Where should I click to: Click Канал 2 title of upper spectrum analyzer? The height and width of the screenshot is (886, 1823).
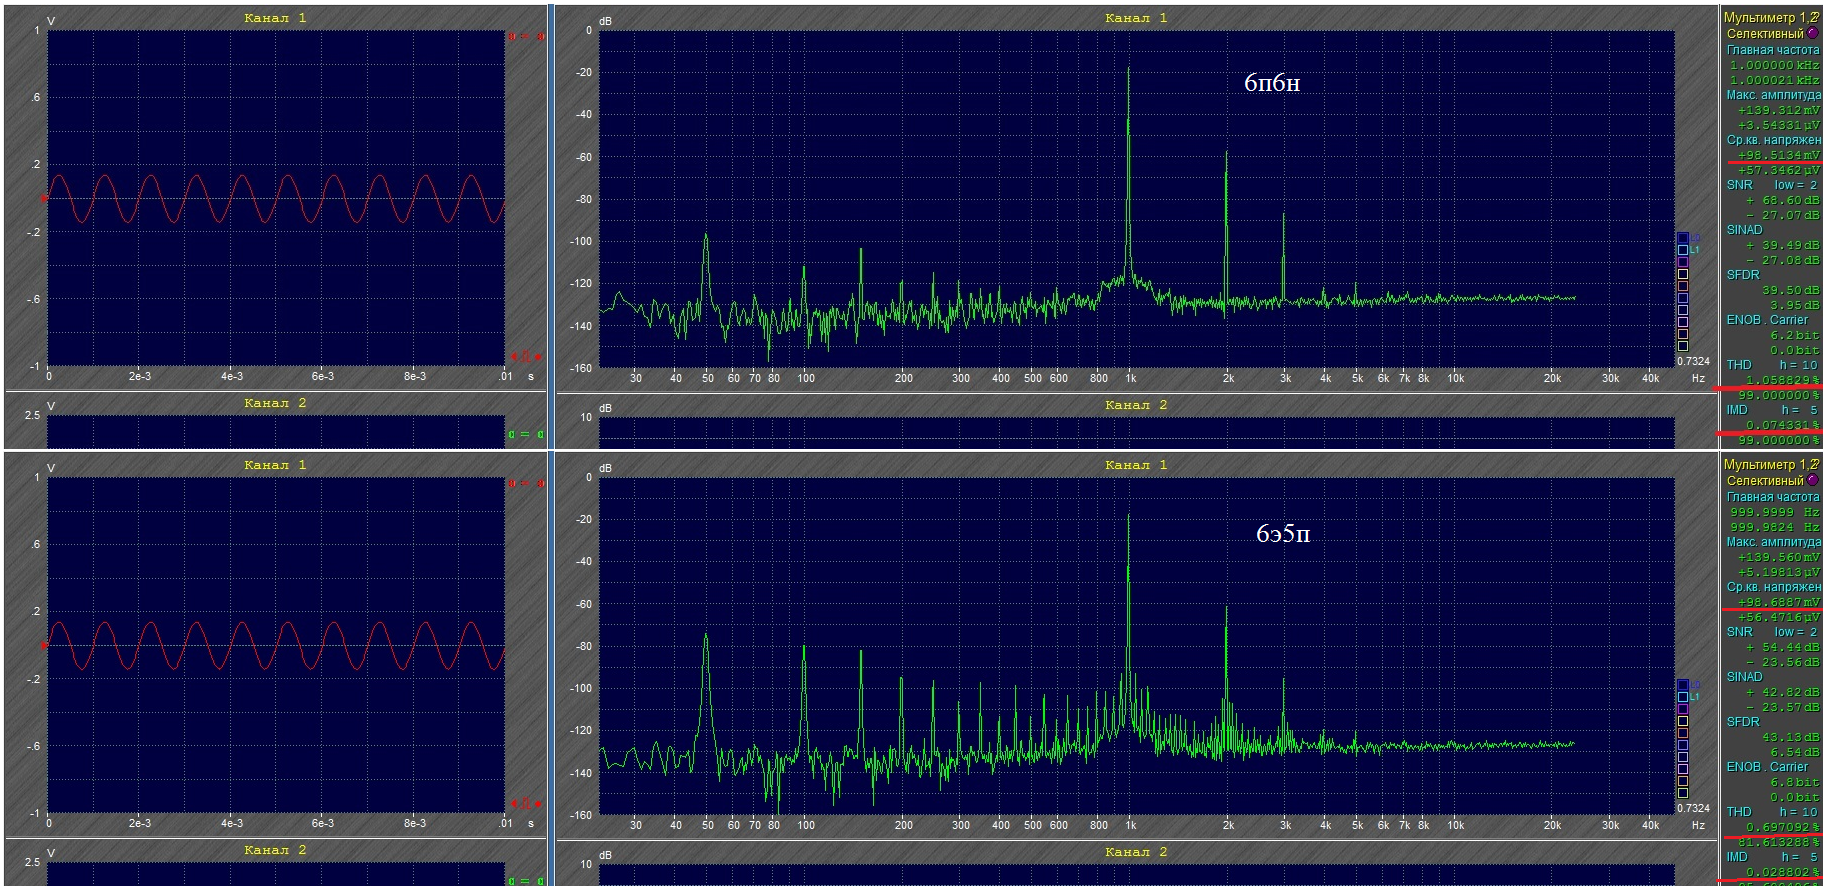[1136, 405]
